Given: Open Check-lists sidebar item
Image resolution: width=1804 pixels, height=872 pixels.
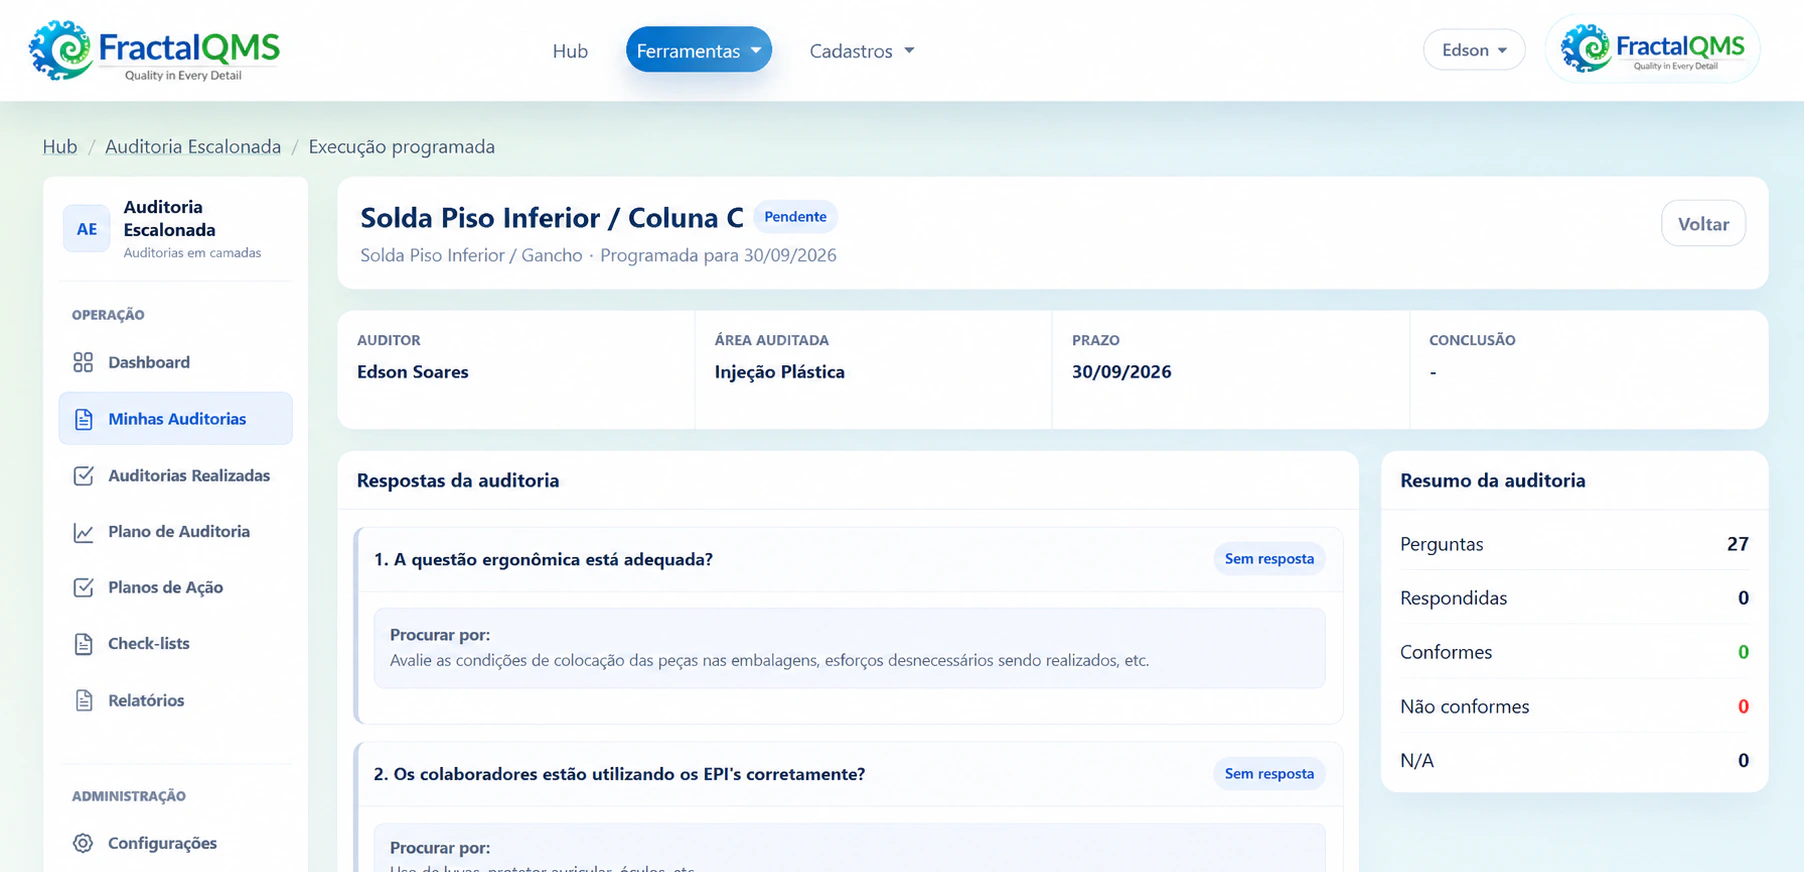Looking at the screenshot, I should pyautogui.click(x=175, y=644).
